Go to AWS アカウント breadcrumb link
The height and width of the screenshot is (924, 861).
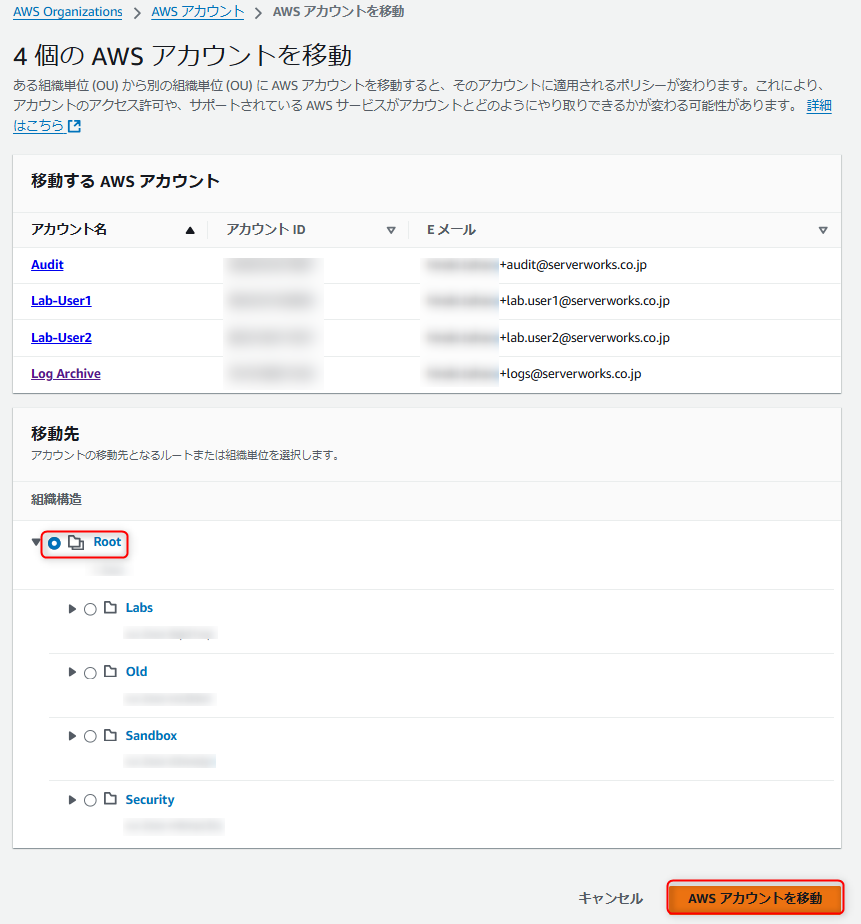pos(197,12)
